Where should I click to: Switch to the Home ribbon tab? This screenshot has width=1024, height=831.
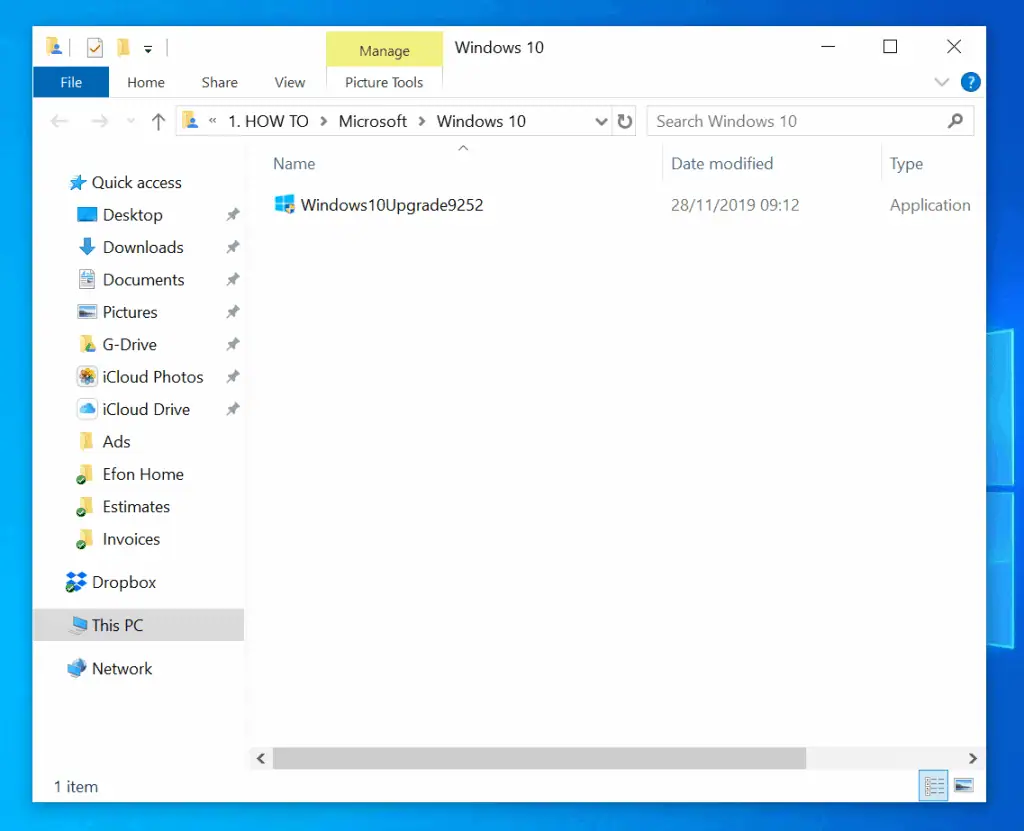(x=146, y=82)
